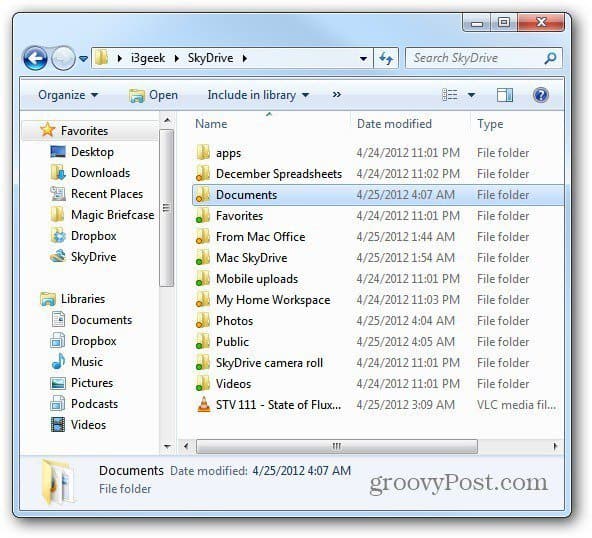Click the Open toolbar button
The height and width of the screenshot is (538, 592).
[153, 95]
